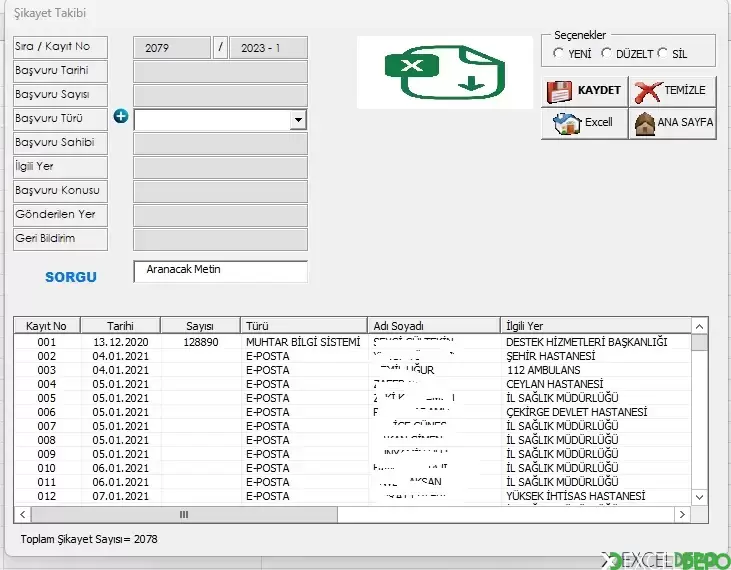Click the 128890 application number cell
Image resolution: width=731 pixels, height=570 pixels.
201,342
